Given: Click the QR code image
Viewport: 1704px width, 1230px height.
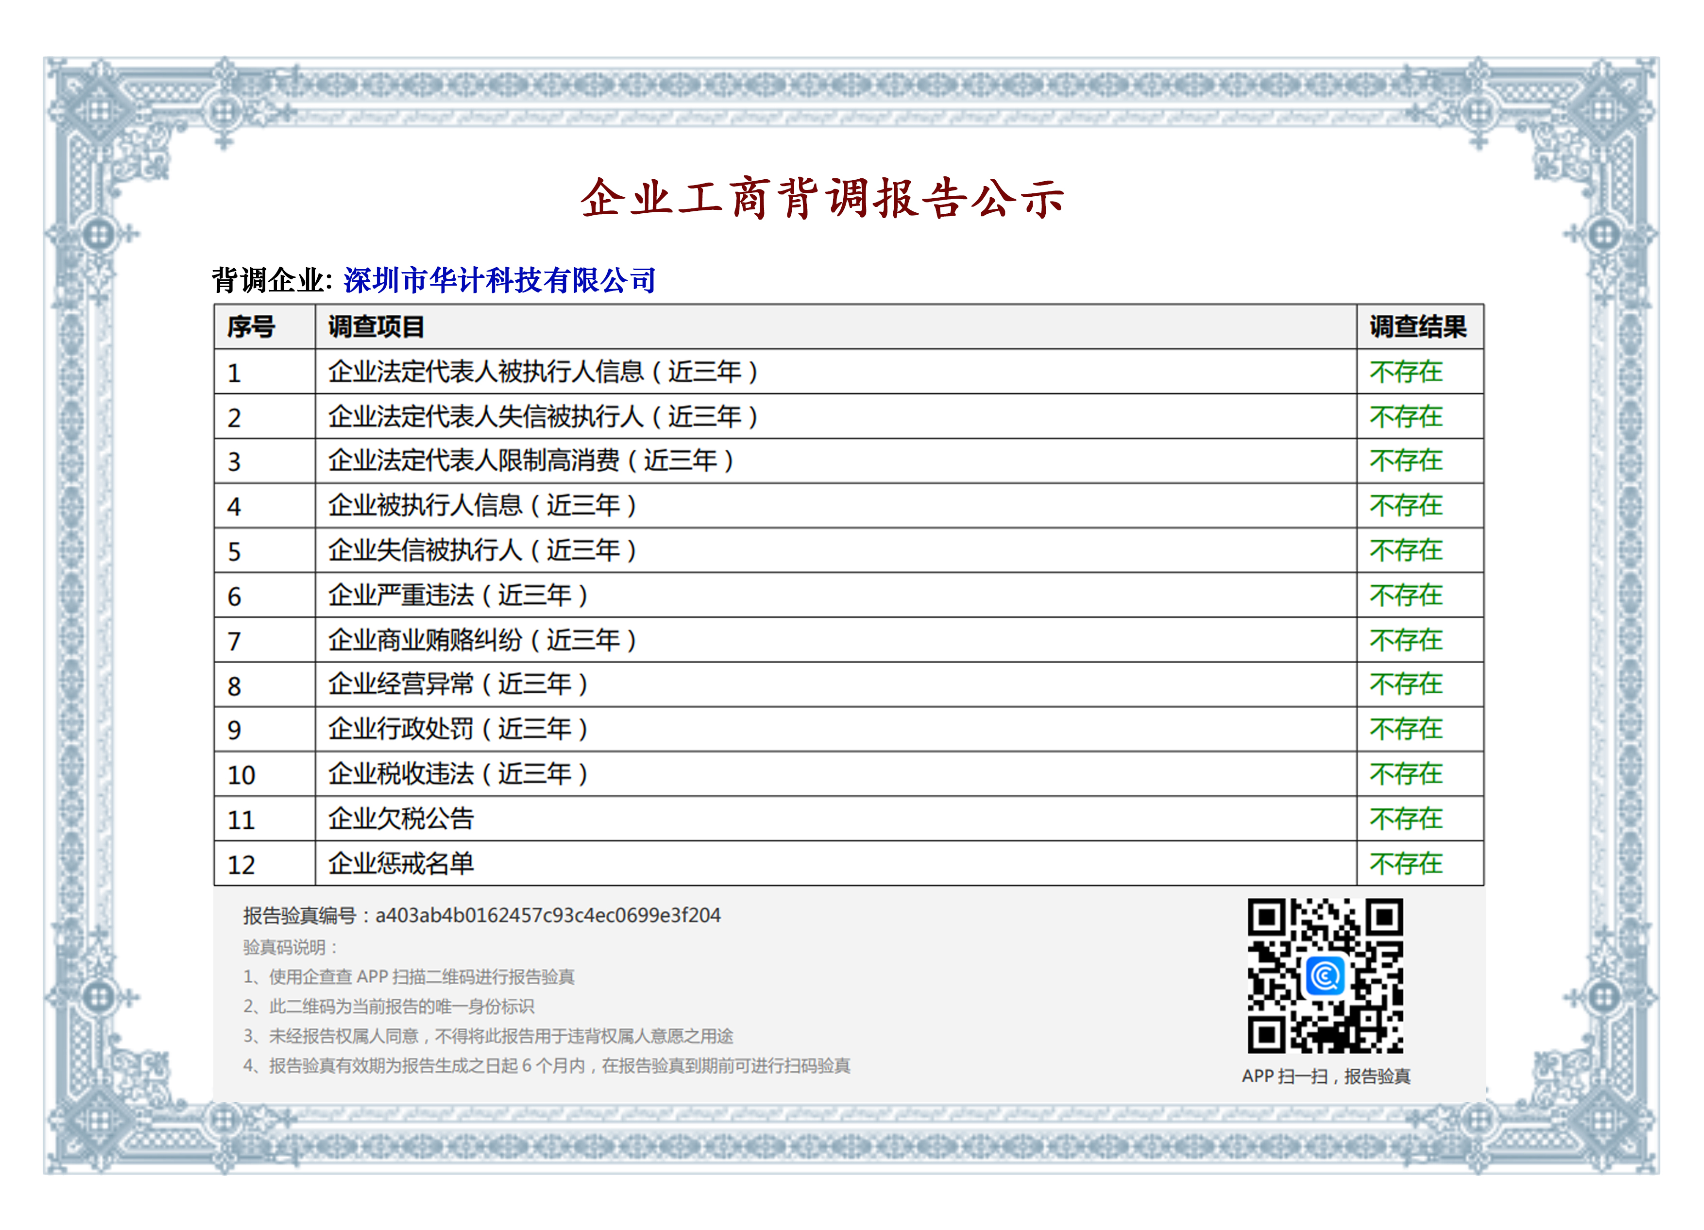Looking at the screenshot, I should 1325,976.
